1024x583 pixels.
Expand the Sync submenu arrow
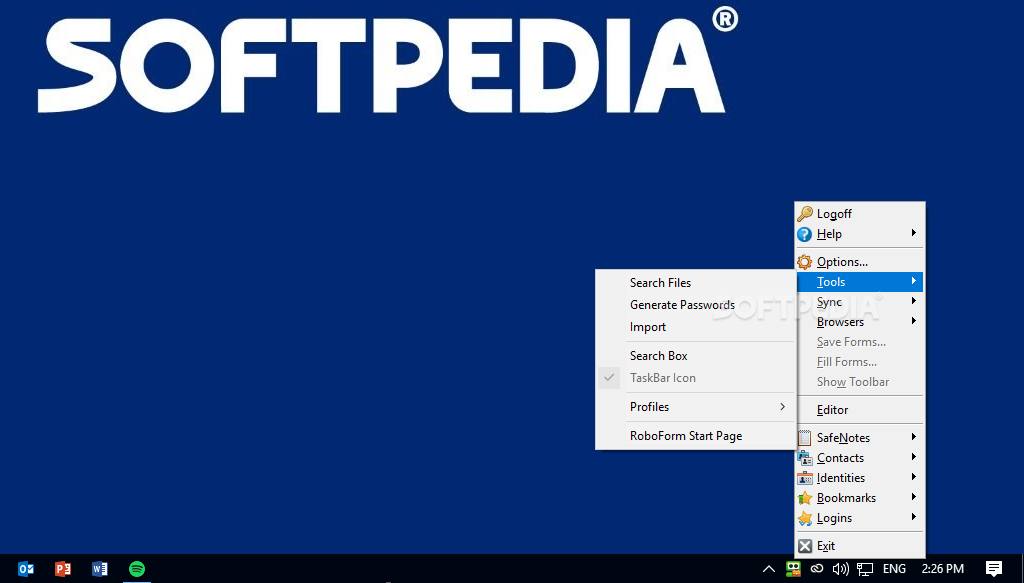point(914,301)
